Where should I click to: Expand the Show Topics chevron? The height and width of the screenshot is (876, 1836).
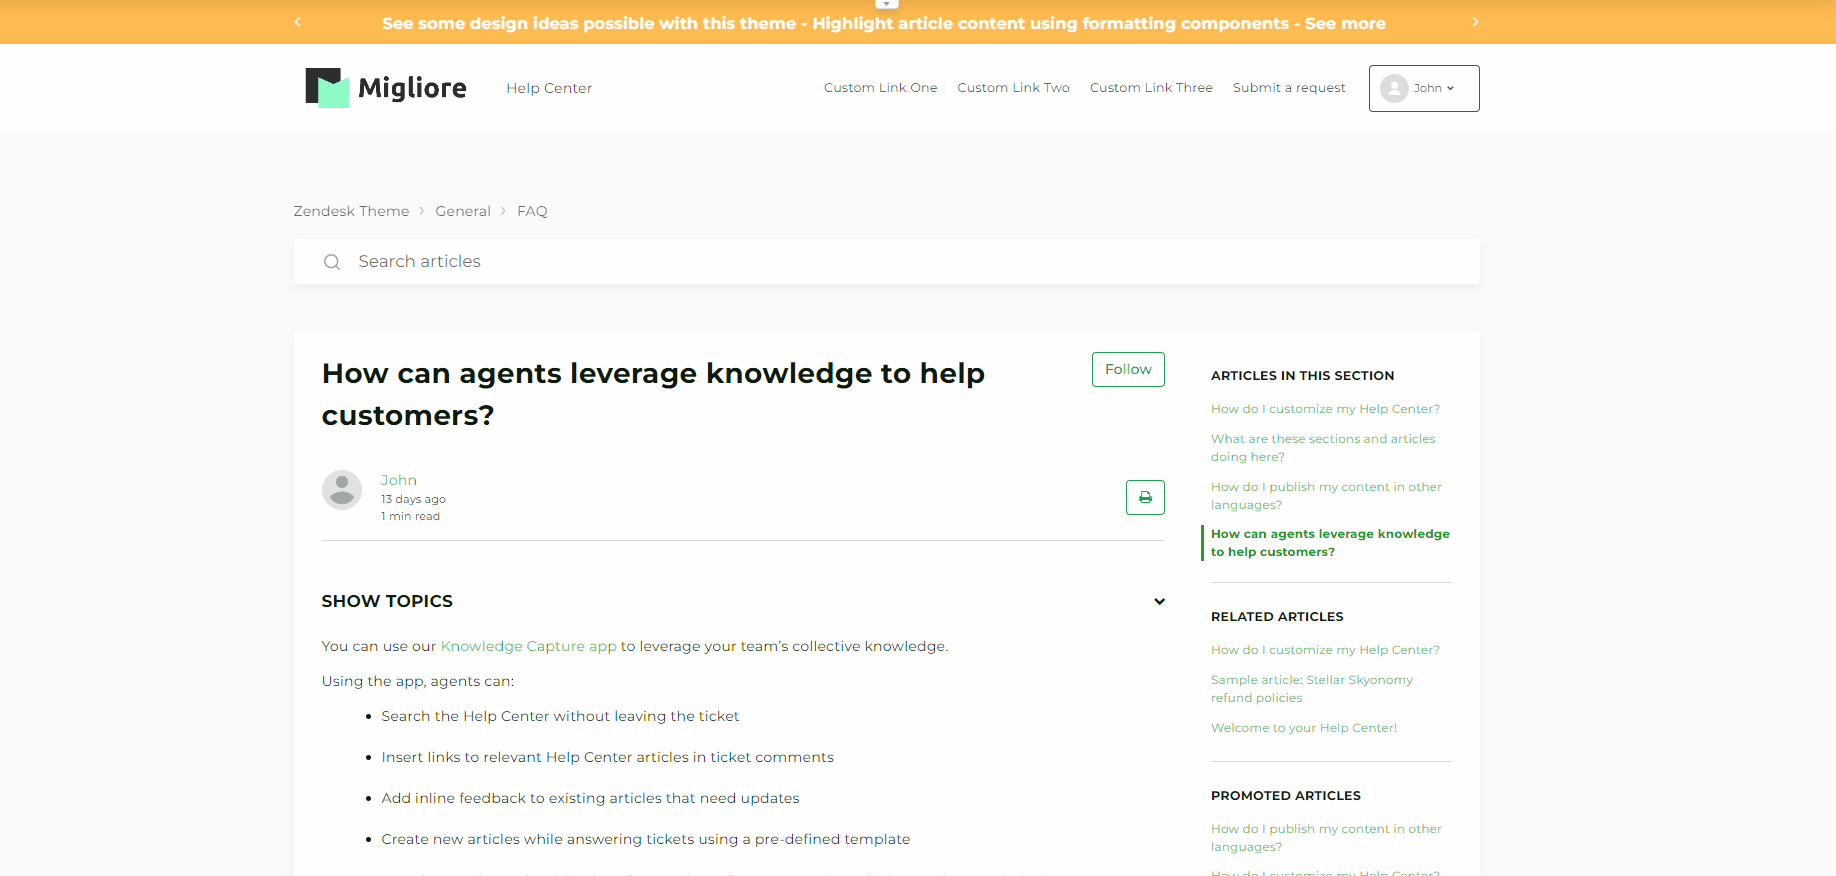pyautogui.click(x=1159, y=601)
